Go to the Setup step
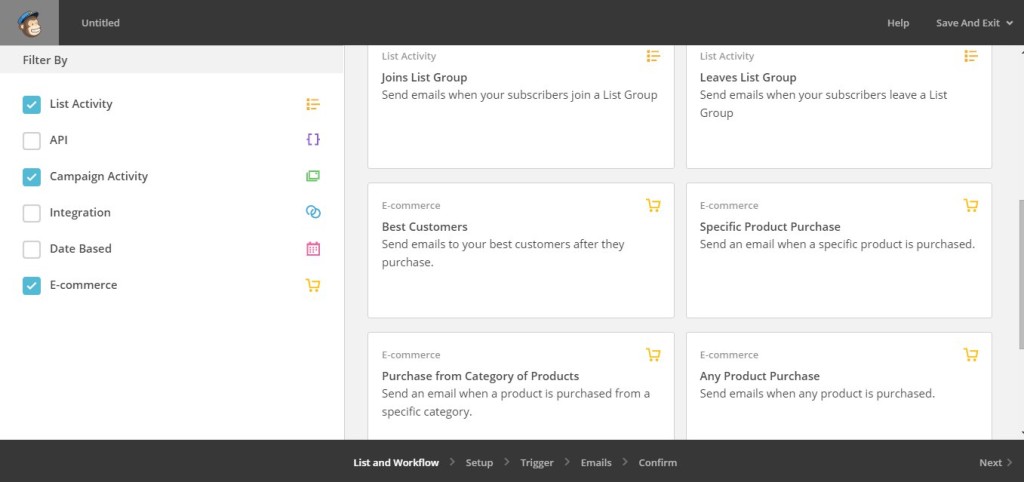The height and width of the screenshot is (482, 1024). click(x=479, y=462)
